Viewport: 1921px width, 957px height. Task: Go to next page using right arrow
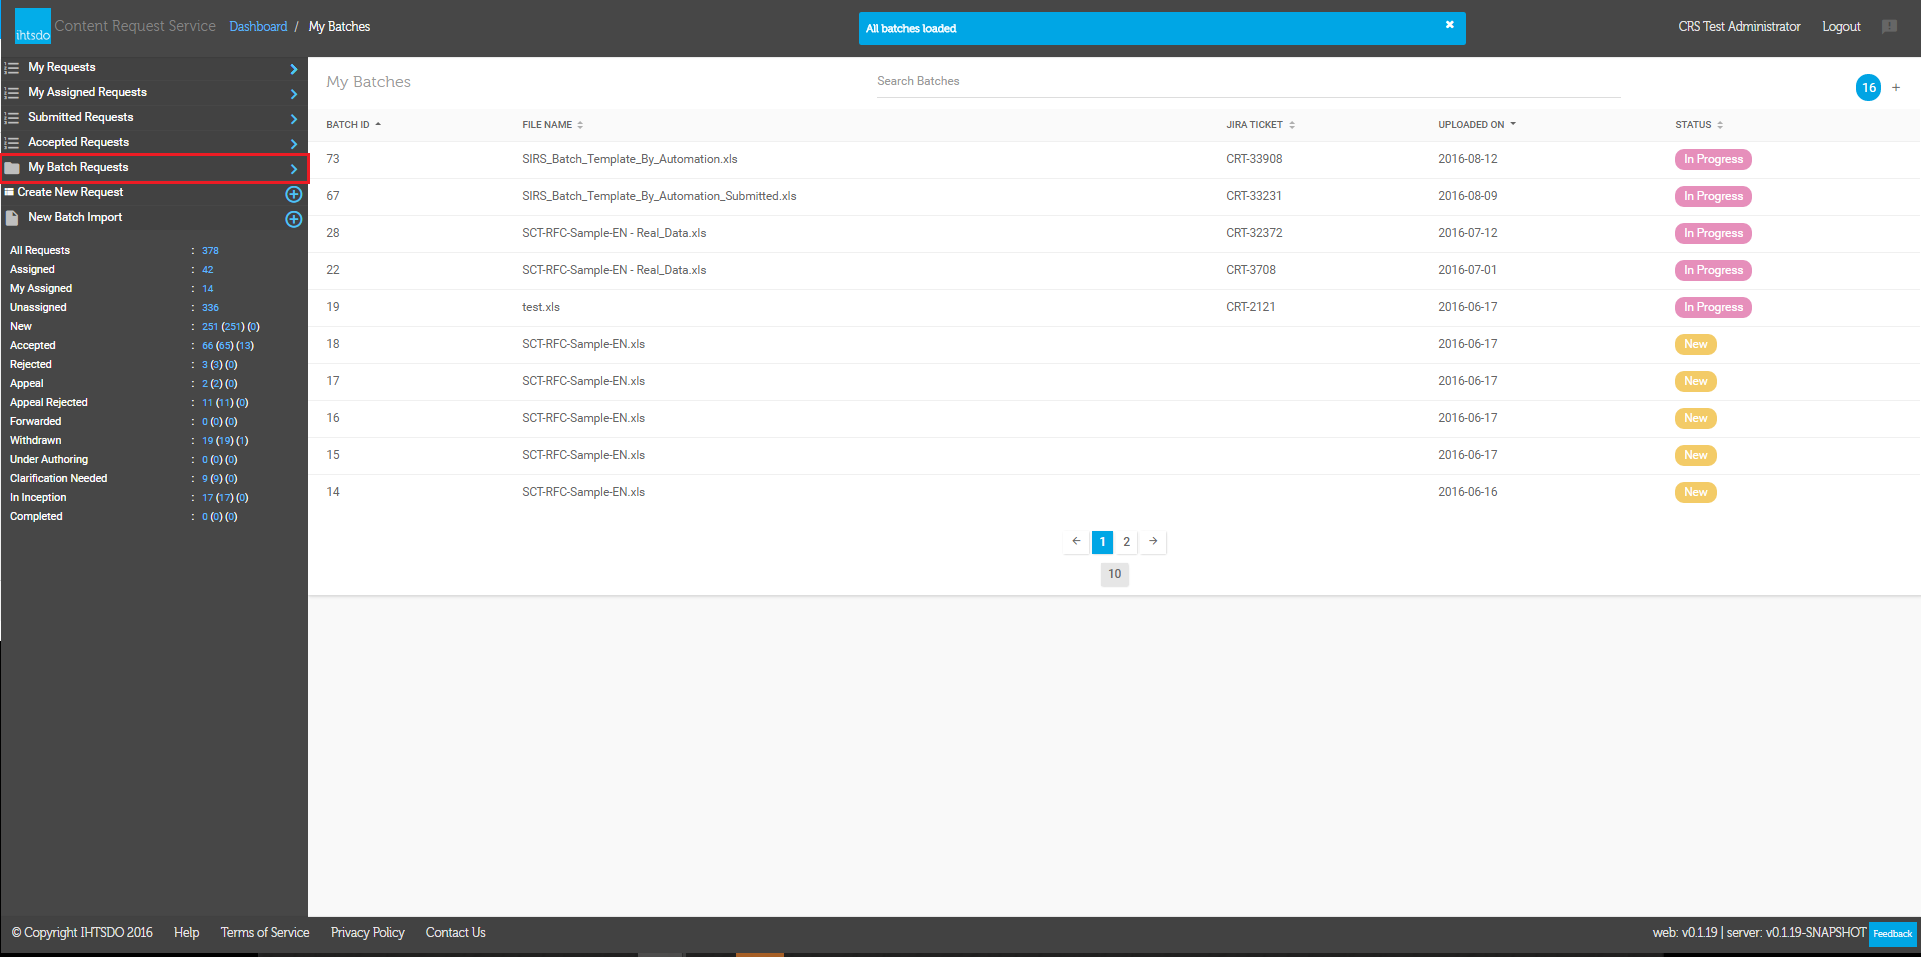click(1153, 541)
